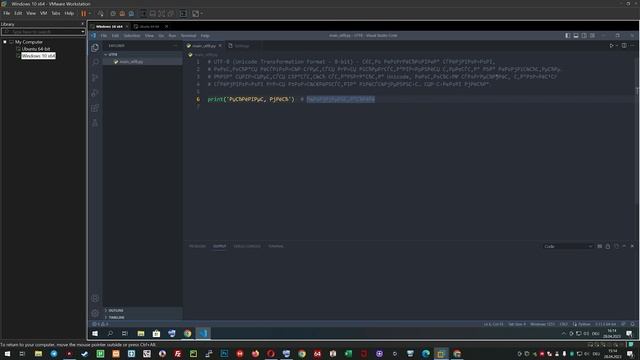Screen dimensions: 640x360
Task: Open the Search view in VS Code activity bar
Action: [x=95, y=62]
